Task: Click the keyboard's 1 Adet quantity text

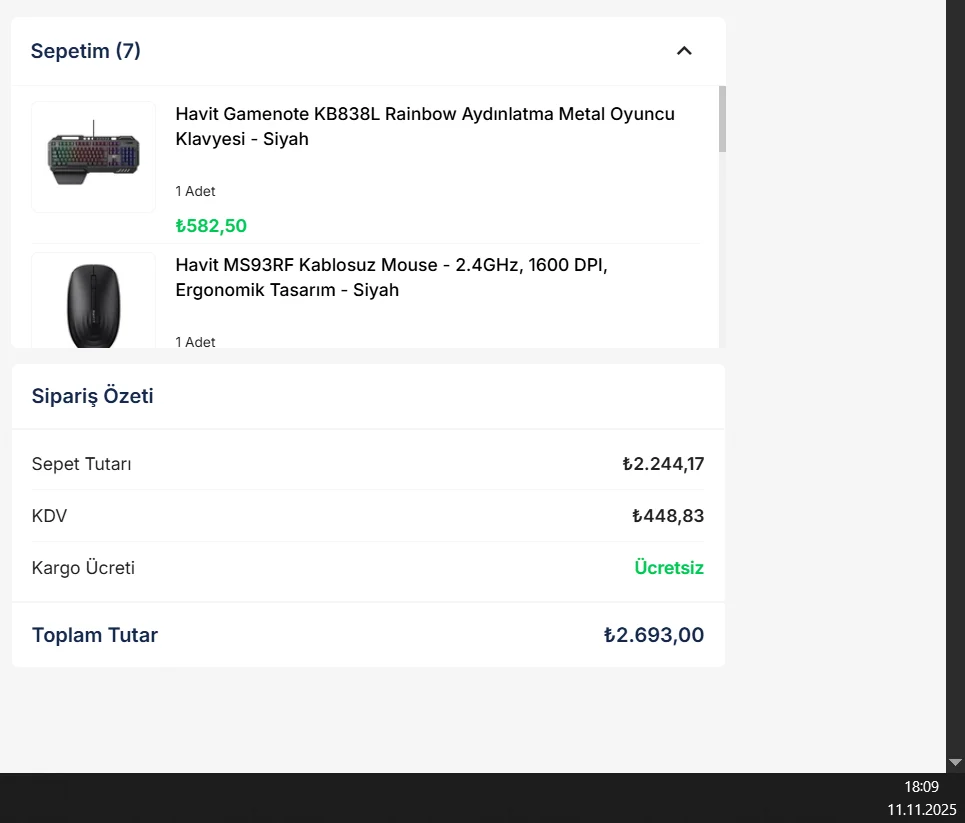Action: point(196,191)
